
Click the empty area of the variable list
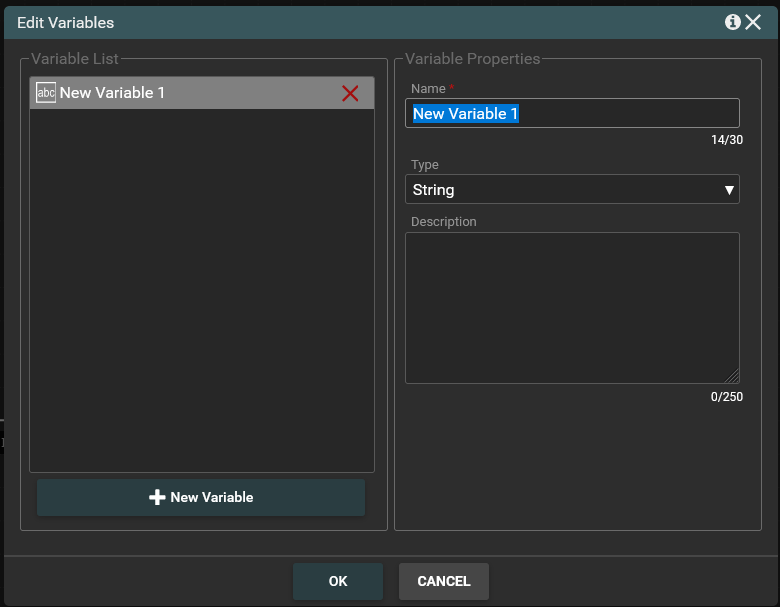(201, 290)
